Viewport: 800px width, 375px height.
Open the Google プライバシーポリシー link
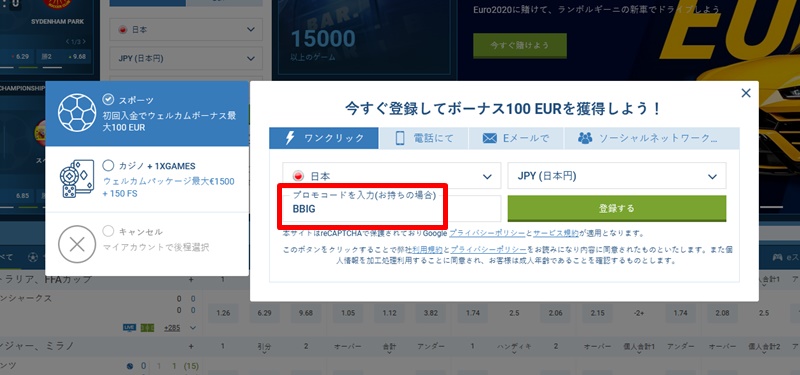coord(487,233)
